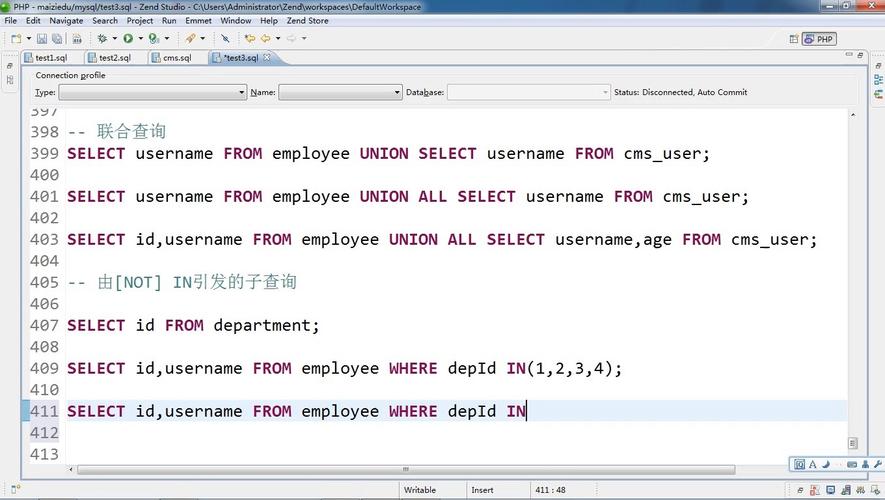
Task: Open the Project menu
Action: click(139, 20)
